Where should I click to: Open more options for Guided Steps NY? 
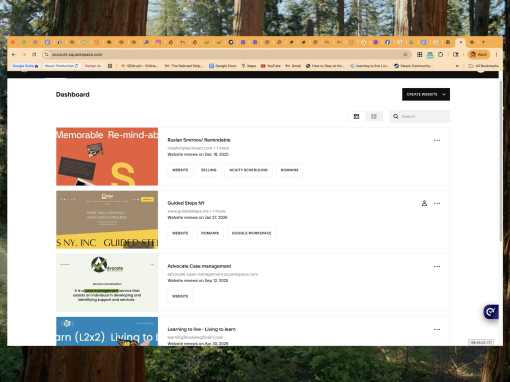[x=437, y=203]
